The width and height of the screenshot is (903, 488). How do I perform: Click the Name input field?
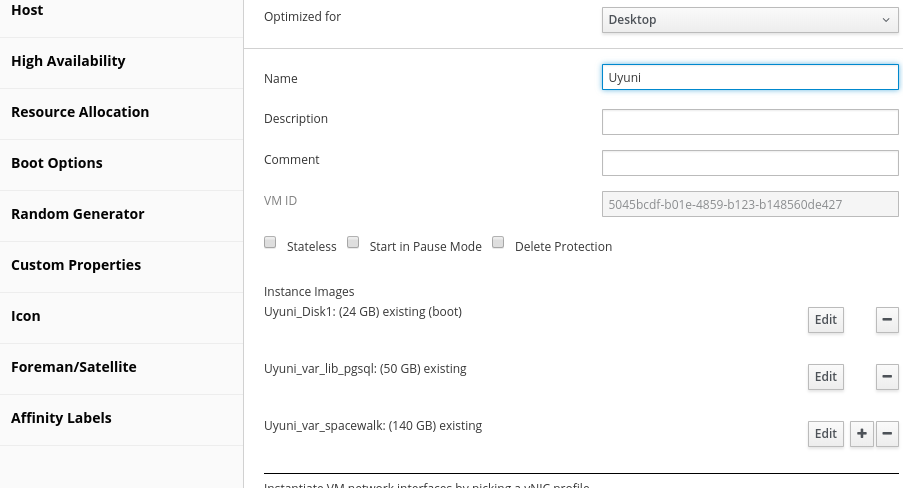click(750, 78)
